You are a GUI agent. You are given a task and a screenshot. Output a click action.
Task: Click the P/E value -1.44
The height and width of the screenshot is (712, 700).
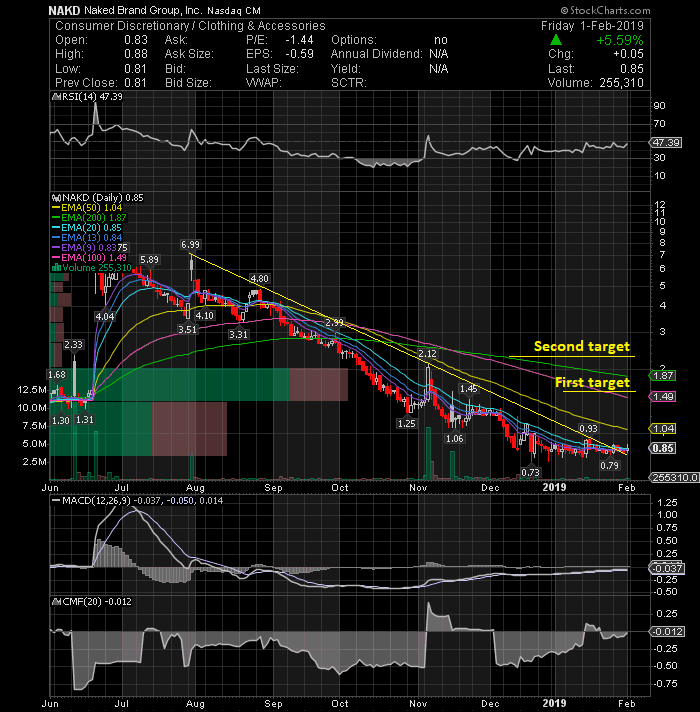coord(299,40)
